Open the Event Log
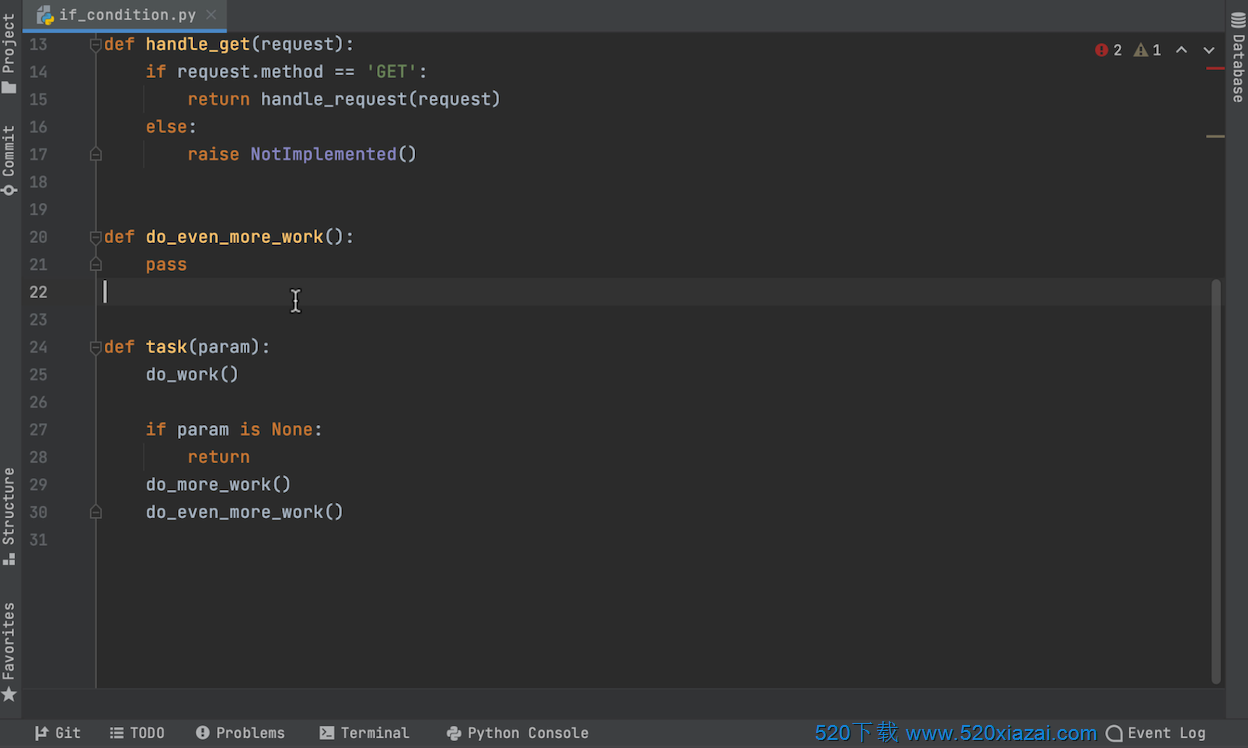The width and height of the screenshot is (1248, 748). tap(1156, 733)
